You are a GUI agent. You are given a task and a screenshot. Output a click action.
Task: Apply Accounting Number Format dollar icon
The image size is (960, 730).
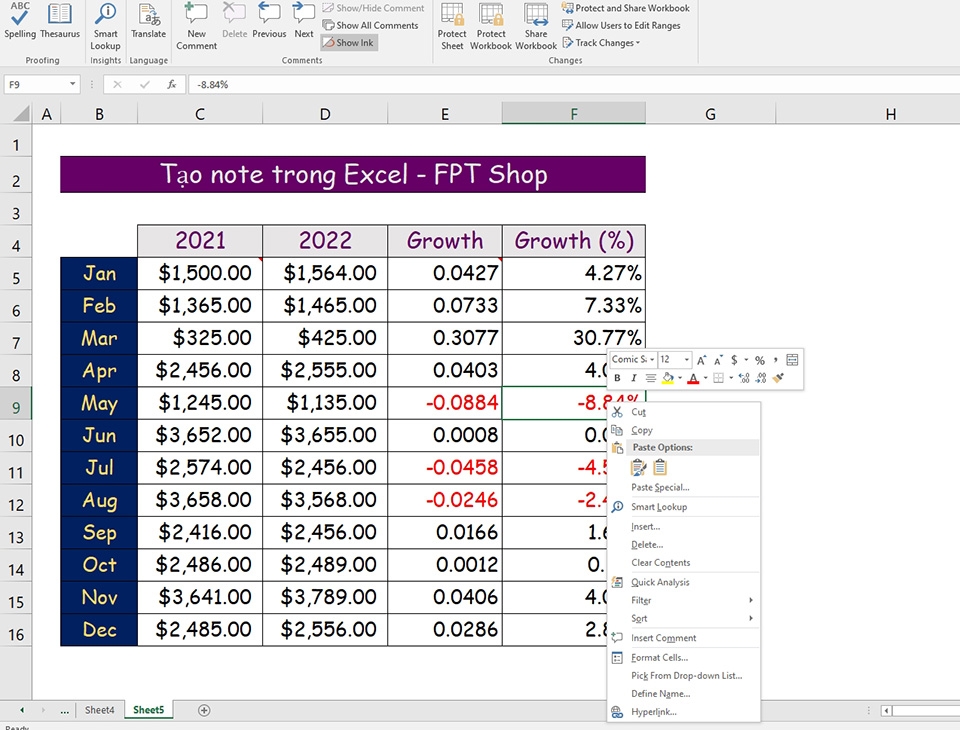tap(734, 360)
